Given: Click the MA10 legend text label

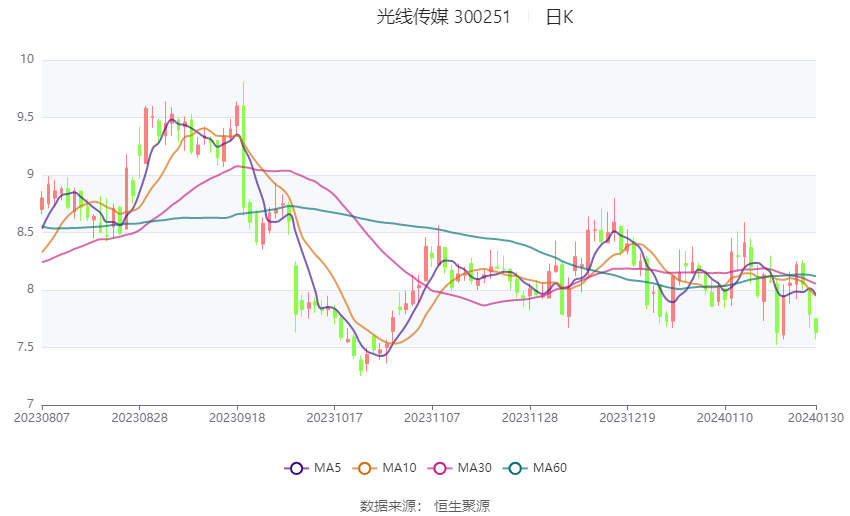Looking at the screenshot, I should tap(399, 468).
